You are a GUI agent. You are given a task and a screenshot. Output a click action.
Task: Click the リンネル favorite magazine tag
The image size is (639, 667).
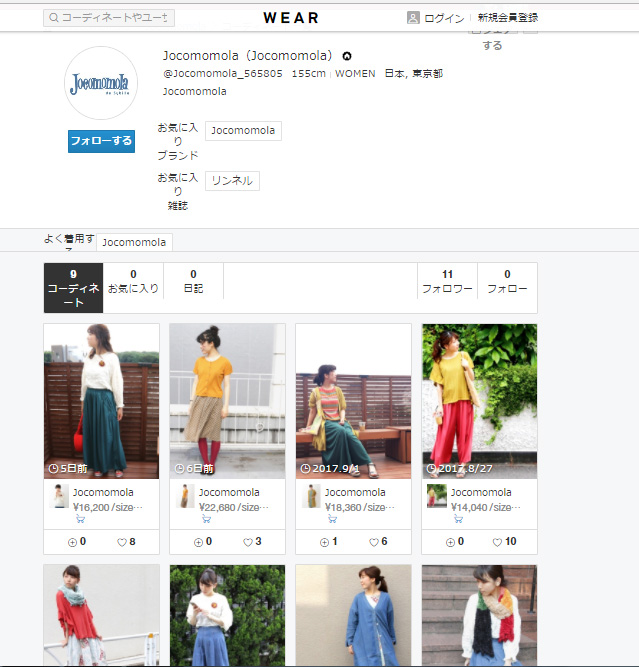pyautogui.click(x=232, y=181)
